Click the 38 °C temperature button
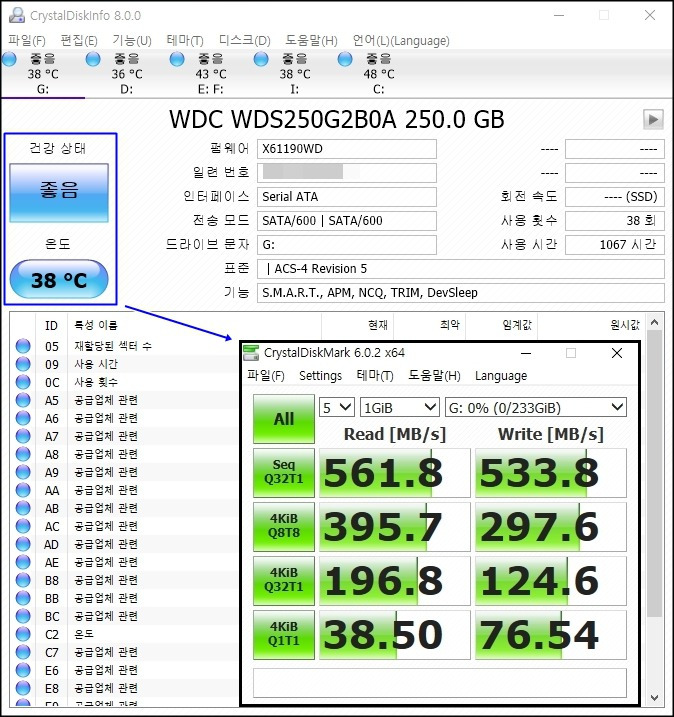The image size is (674, 717). coord(59,279)
